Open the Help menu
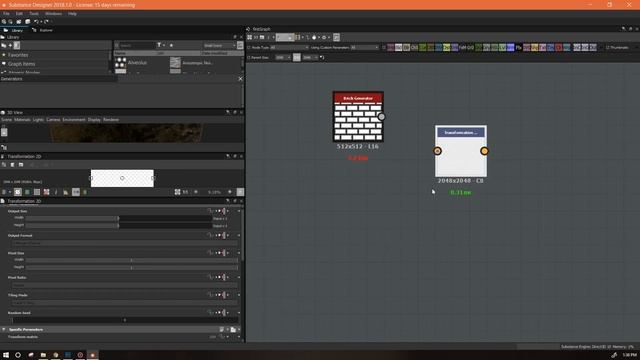640x360 pixels. pyautogui.click(x=72, y=13)
